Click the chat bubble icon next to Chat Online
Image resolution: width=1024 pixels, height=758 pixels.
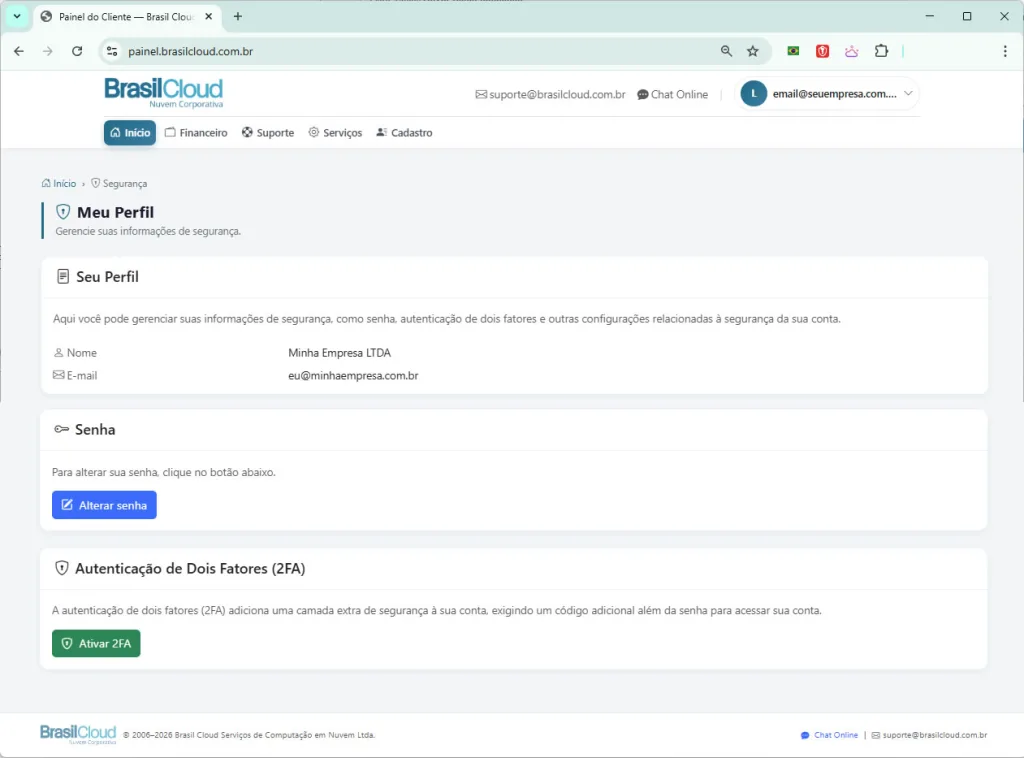click(x=644, y=93)
